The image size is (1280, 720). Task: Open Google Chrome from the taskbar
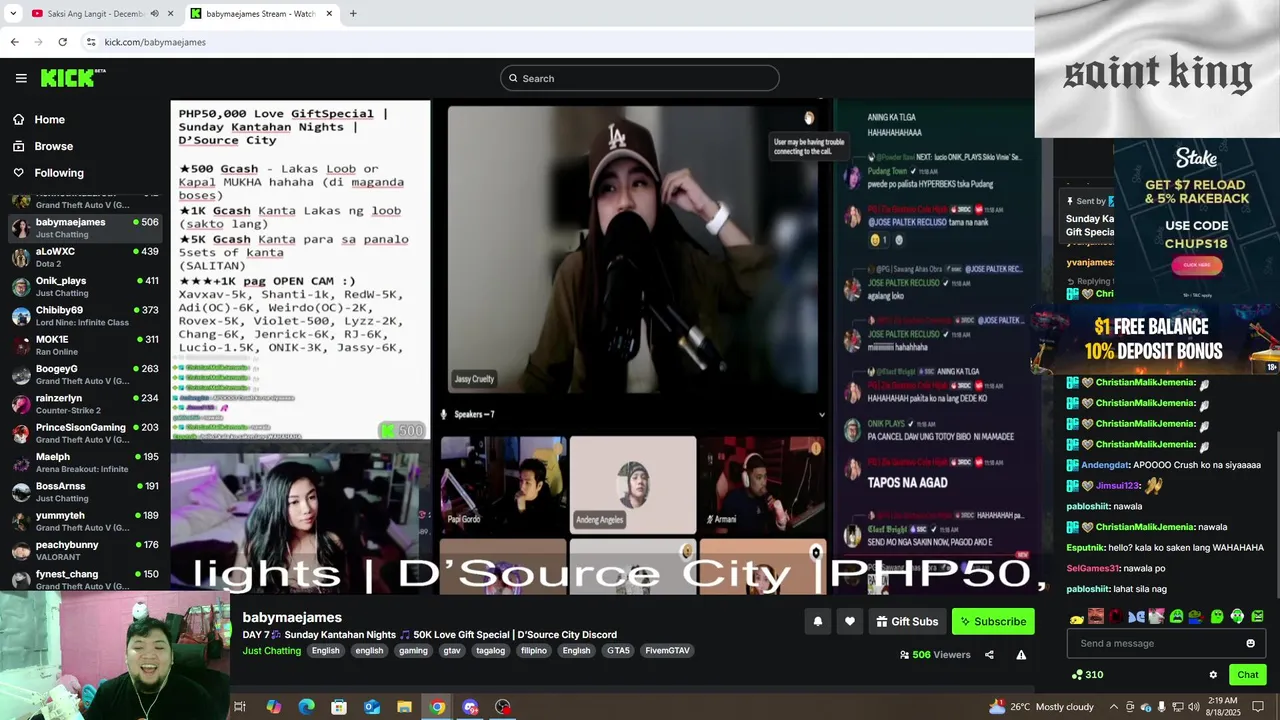click(x=437, y=707)
